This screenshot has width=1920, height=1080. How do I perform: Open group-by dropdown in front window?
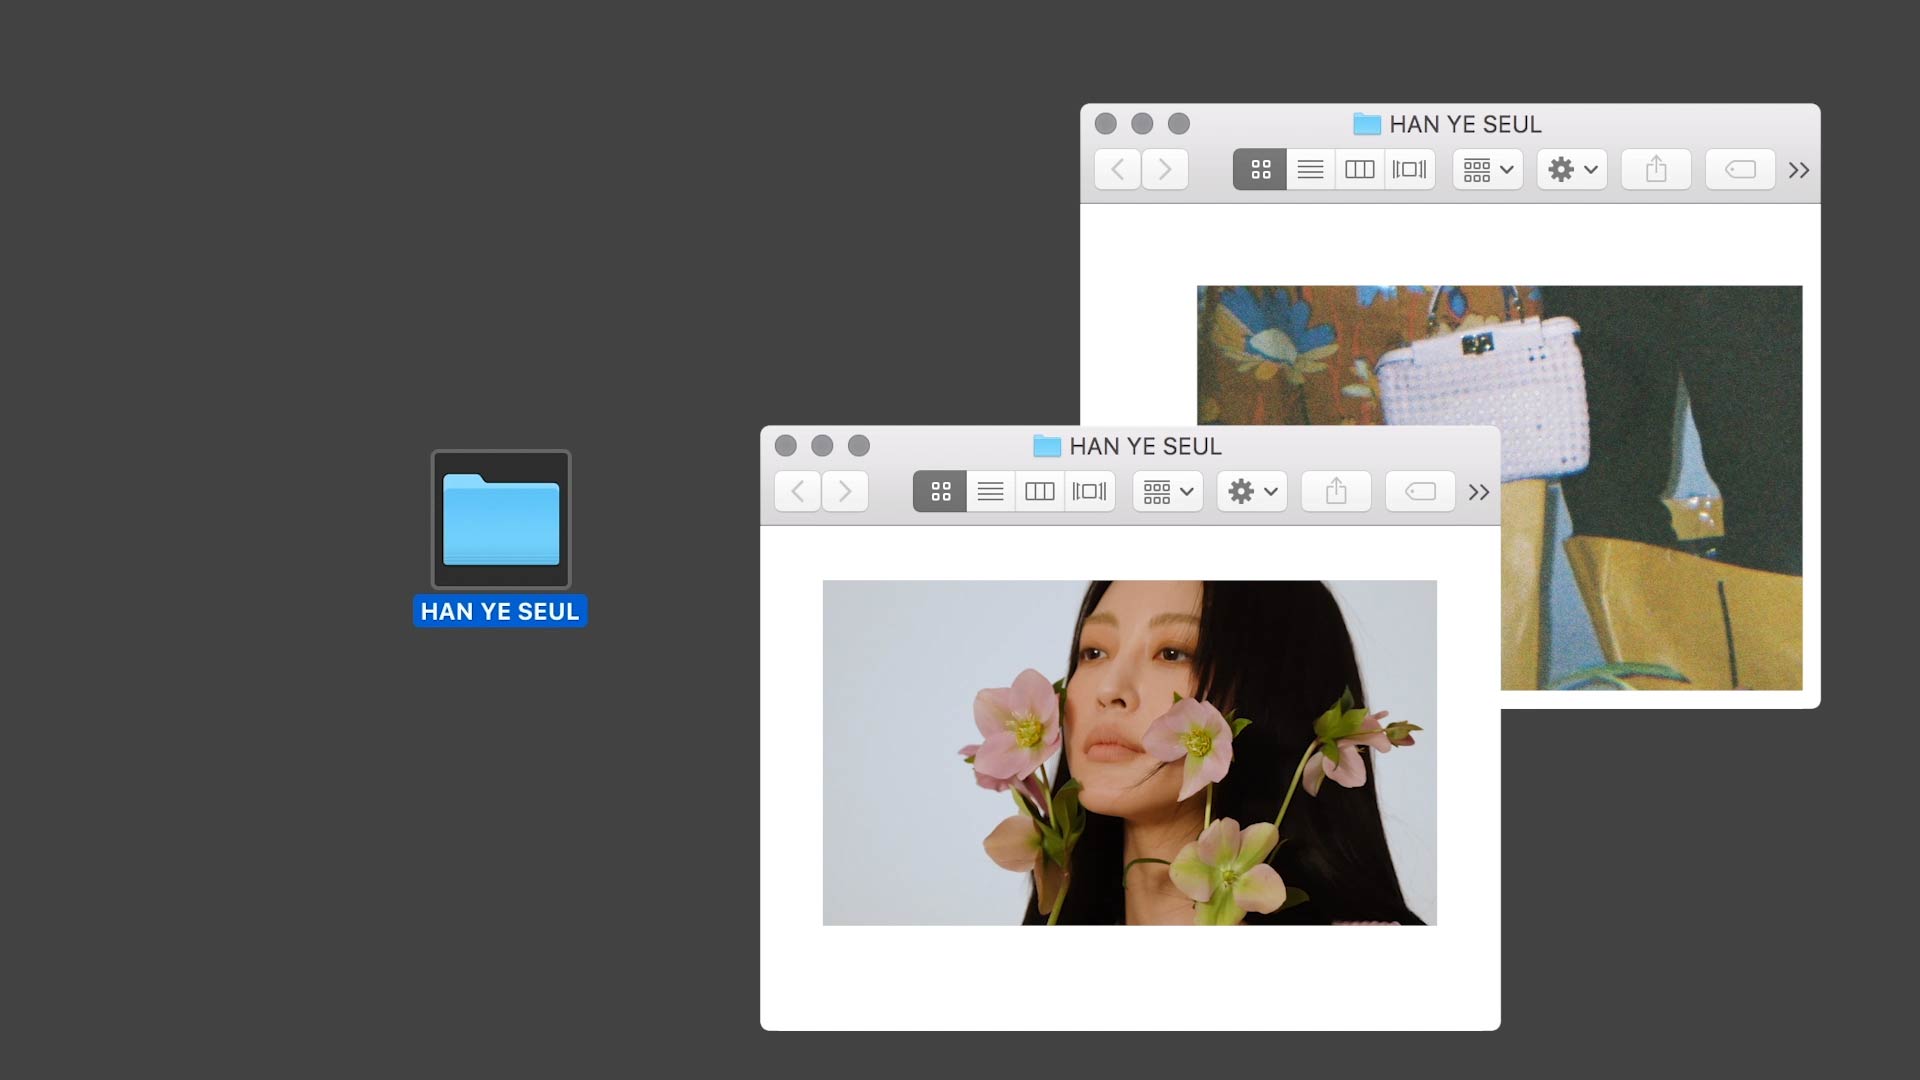point(1168,491)
